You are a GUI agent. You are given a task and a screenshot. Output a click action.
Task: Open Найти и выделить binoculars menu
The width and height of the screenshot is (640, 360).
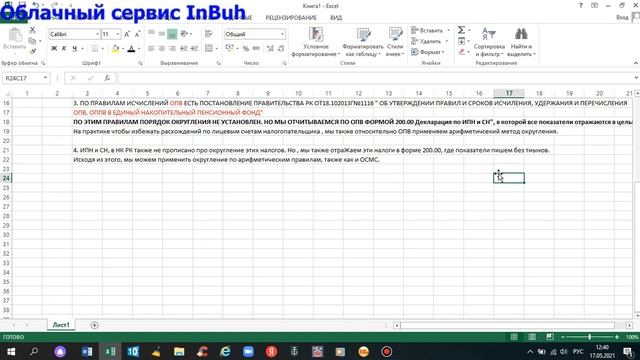click(521, 42)
